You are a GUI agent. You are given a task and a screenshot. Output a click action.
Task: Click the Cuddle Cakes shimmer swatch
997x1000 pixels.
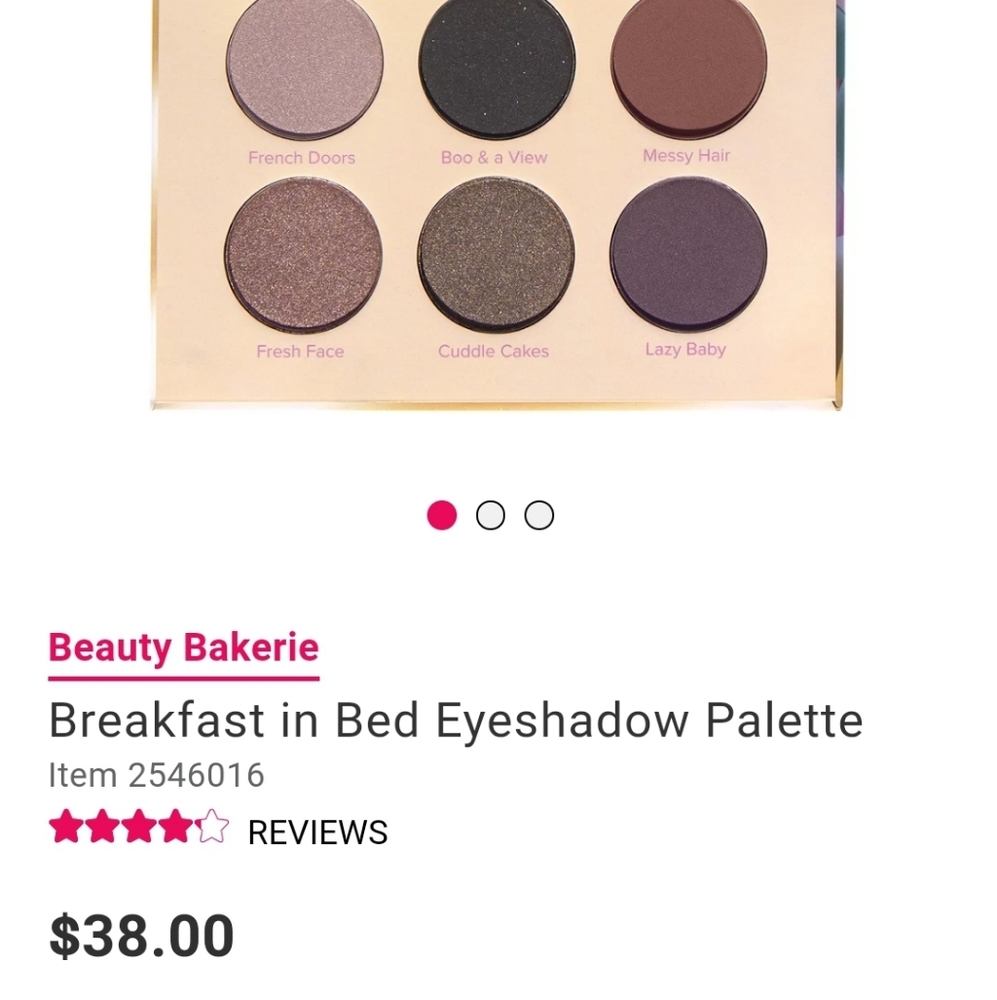click(492, 257)
